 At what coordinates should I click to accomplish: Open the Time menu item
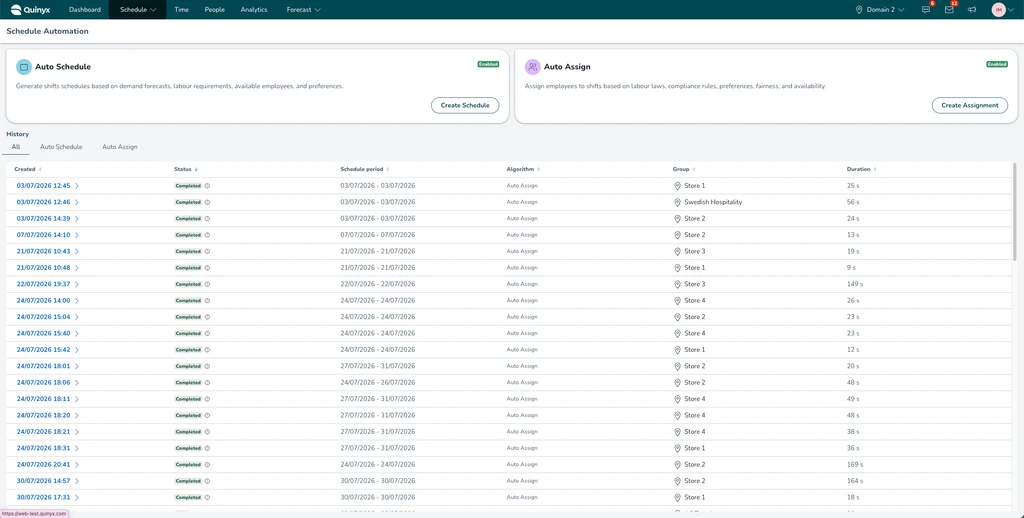[182, 10]
